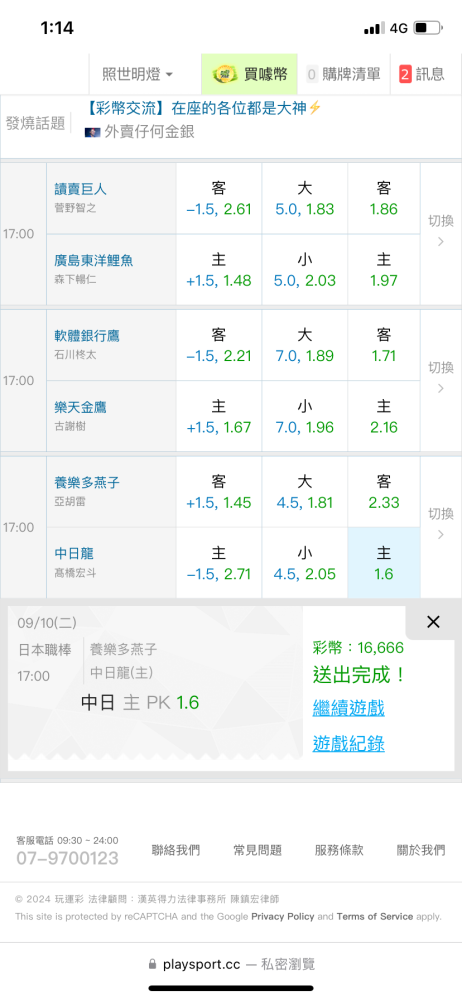The height and width of the screenshot is (1000, 462).
Task: Toggle 中日龍 主 1.6 moneyline selection
Action: pyautogui.click(x=384, y=563)
